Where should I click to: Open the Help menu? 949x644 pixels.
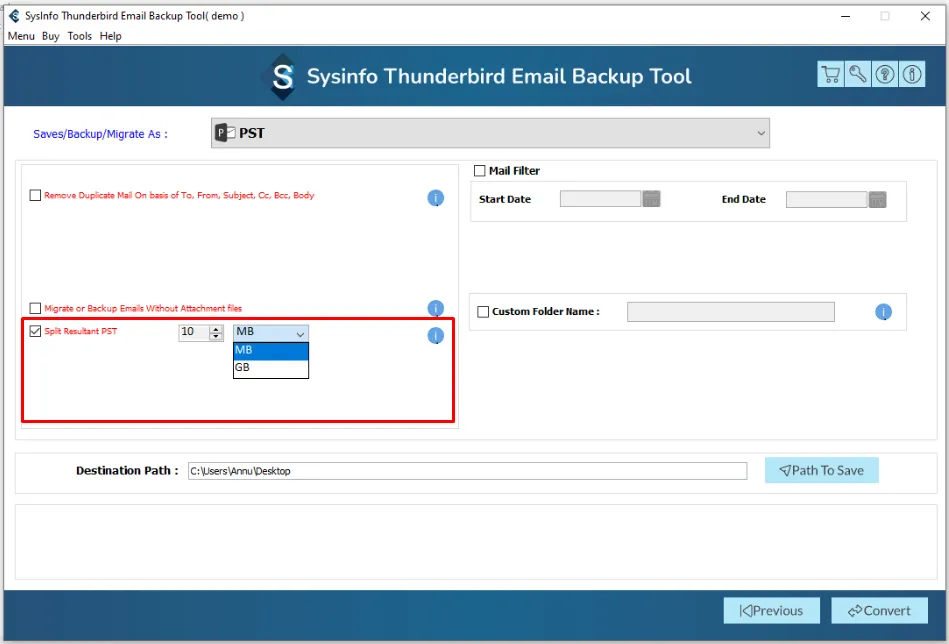111,36
